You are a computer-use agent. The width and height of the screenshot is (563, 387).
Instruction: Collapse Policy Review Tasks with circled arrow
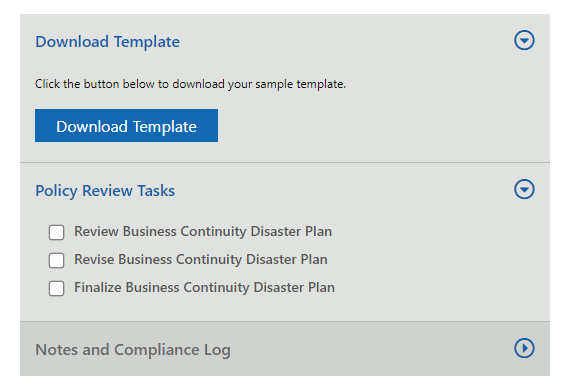(524, 189)
